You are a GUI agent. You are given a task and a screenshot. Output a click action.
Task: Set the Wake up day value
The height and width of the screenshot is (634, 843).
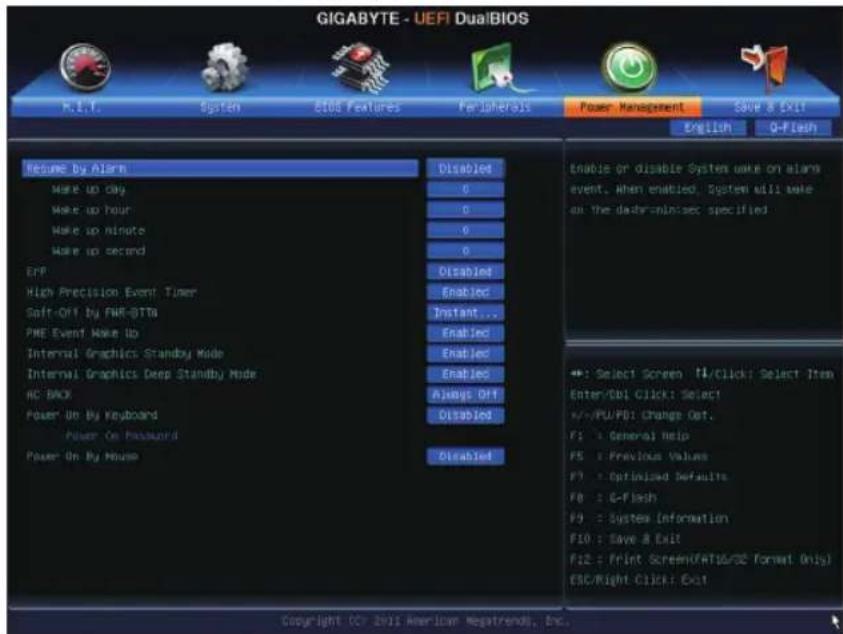point(465,189)
